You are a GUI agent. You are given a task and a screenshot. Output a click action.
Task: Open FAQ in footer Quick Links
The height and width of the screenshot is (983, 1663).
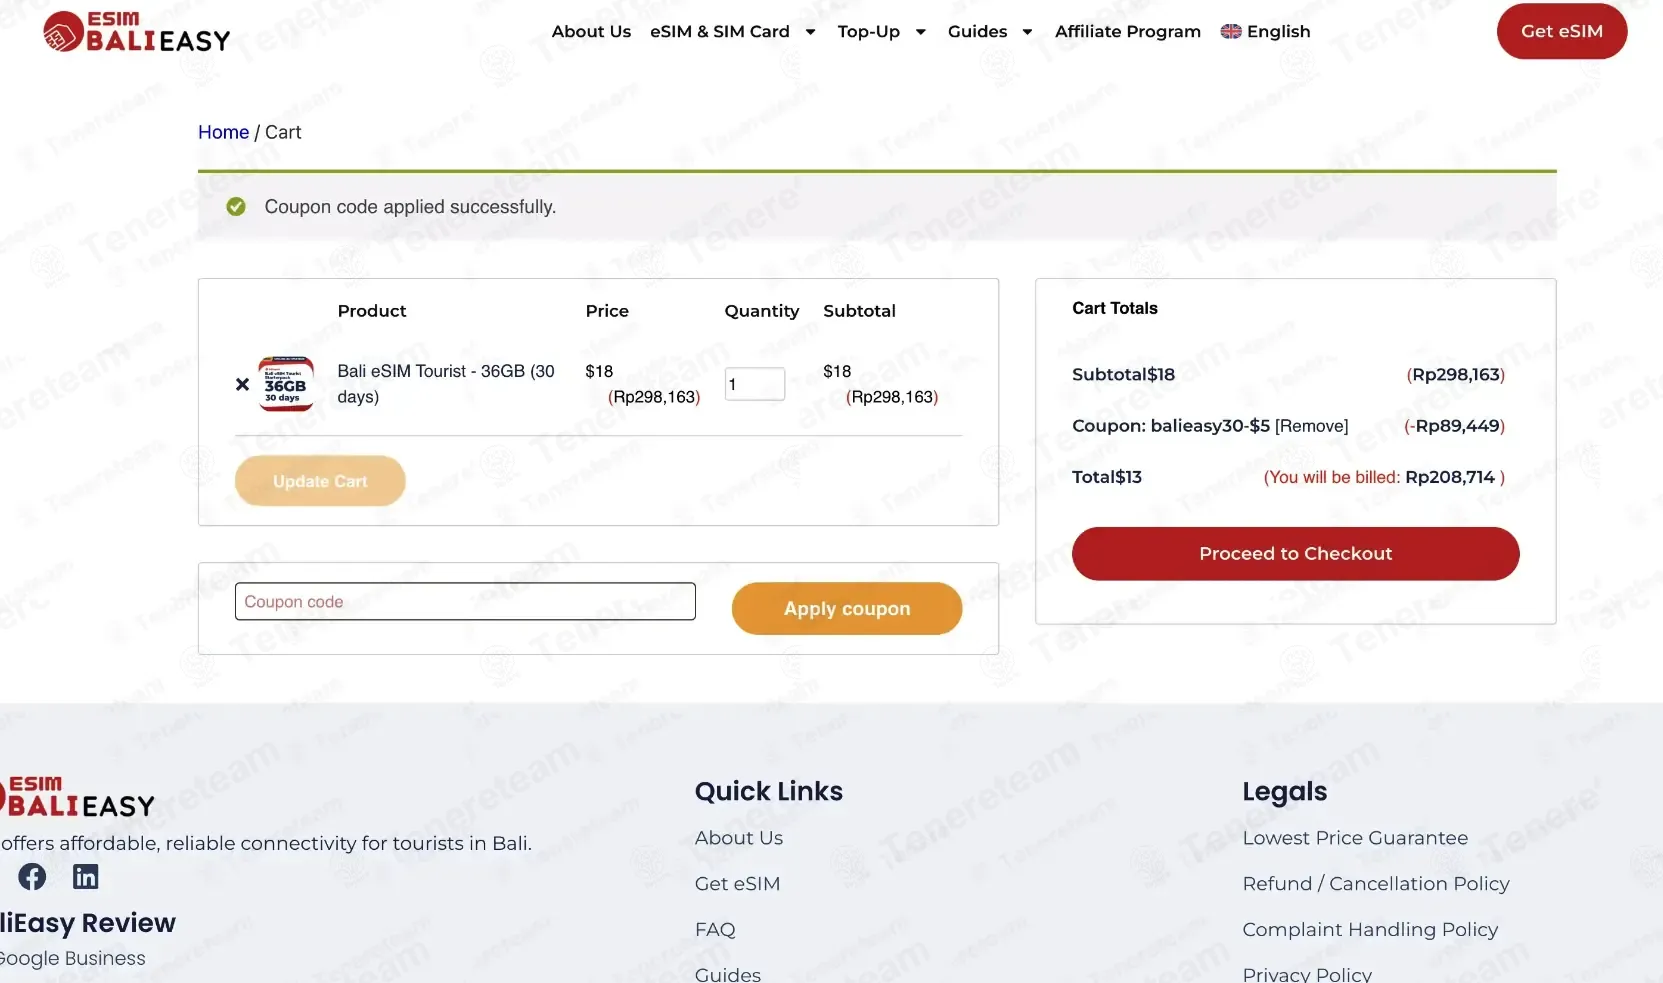click(x=715, y=930)
